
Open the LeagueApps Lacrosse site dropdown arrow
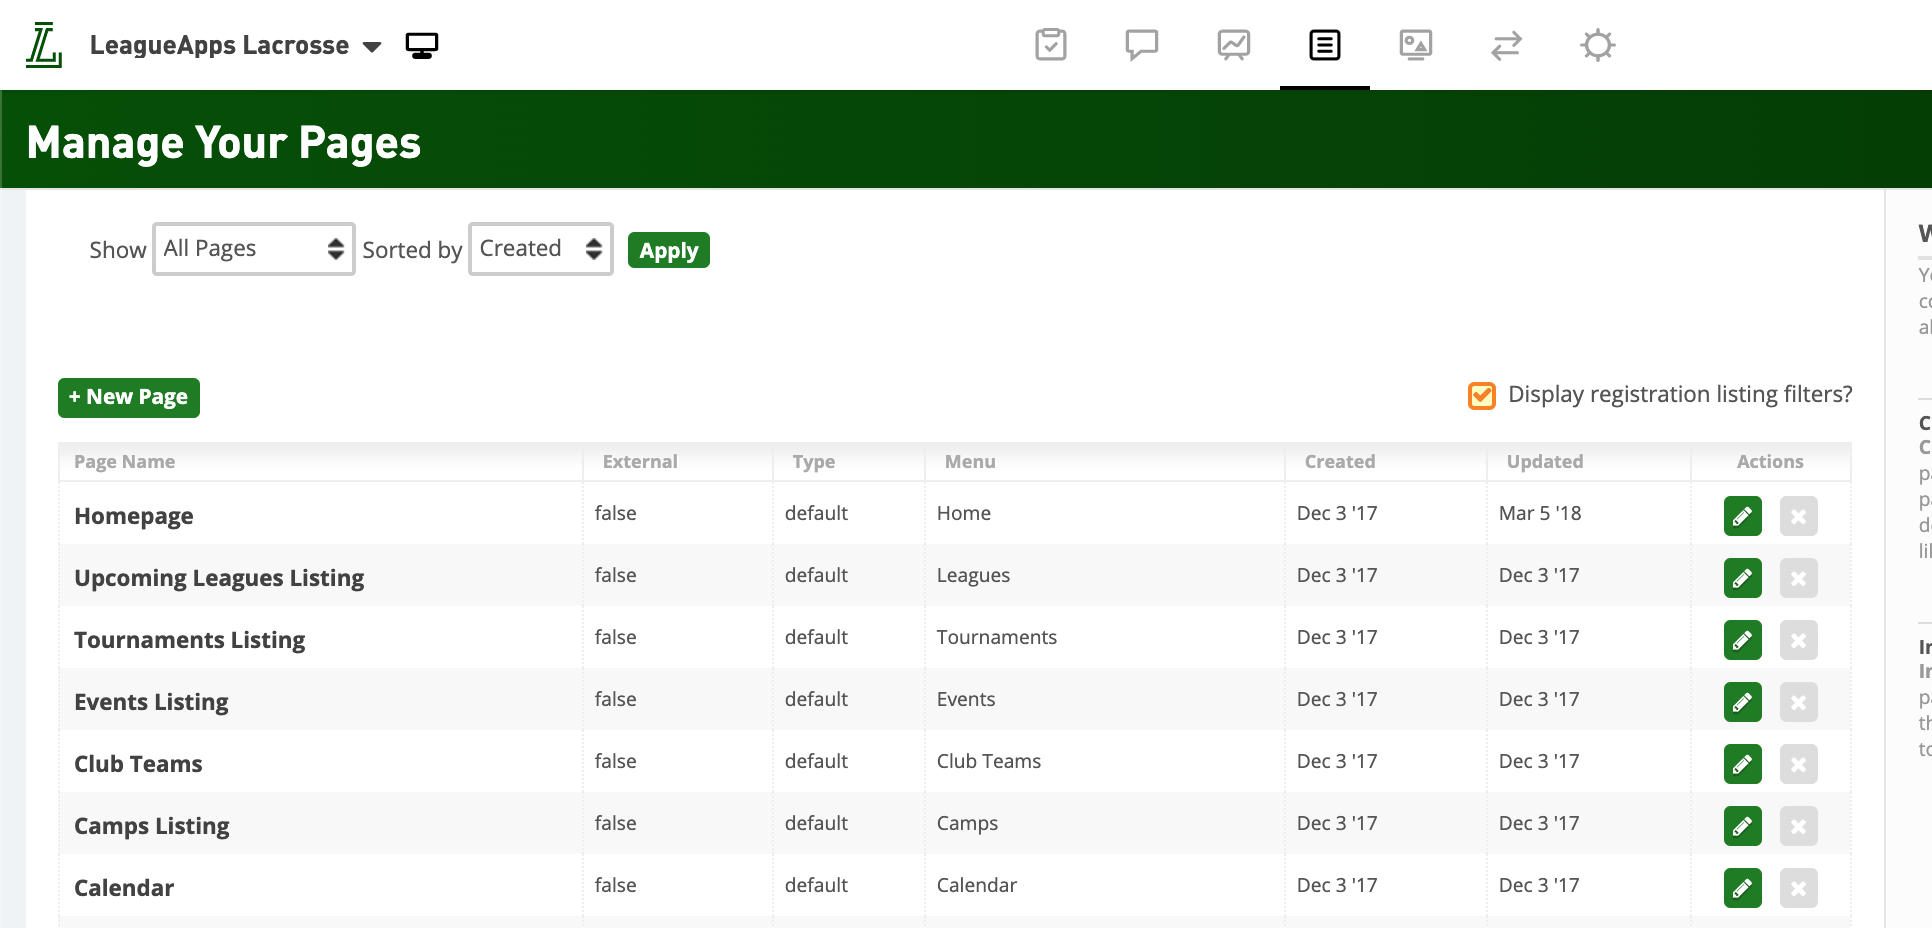[x=372, y=47]
